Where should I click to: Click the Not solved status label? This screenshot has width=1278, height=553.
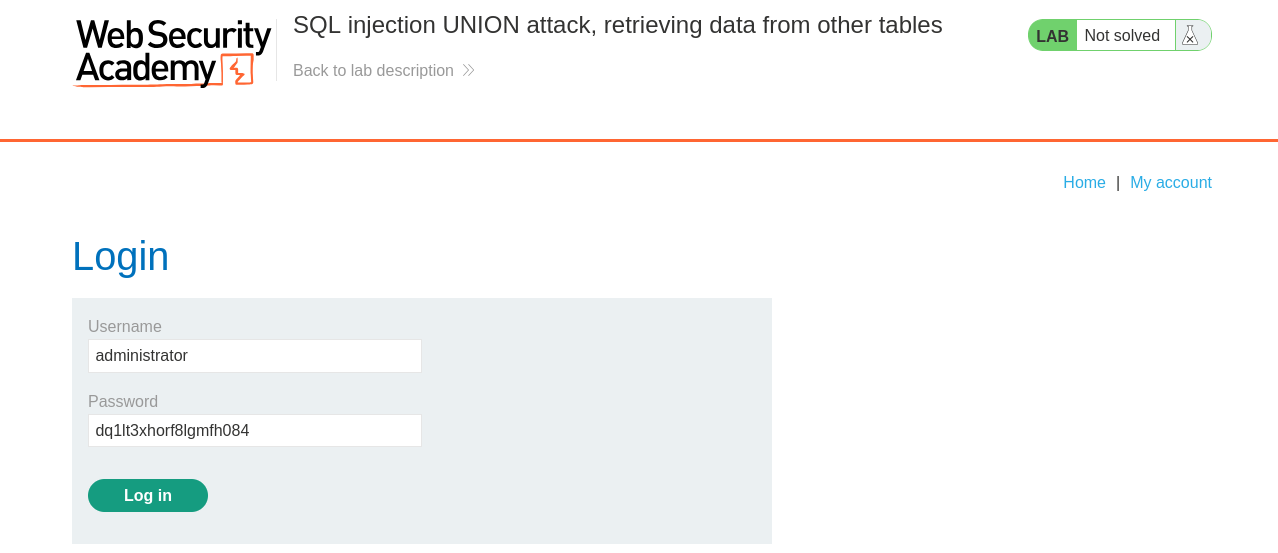click(x=1122, y=36)
